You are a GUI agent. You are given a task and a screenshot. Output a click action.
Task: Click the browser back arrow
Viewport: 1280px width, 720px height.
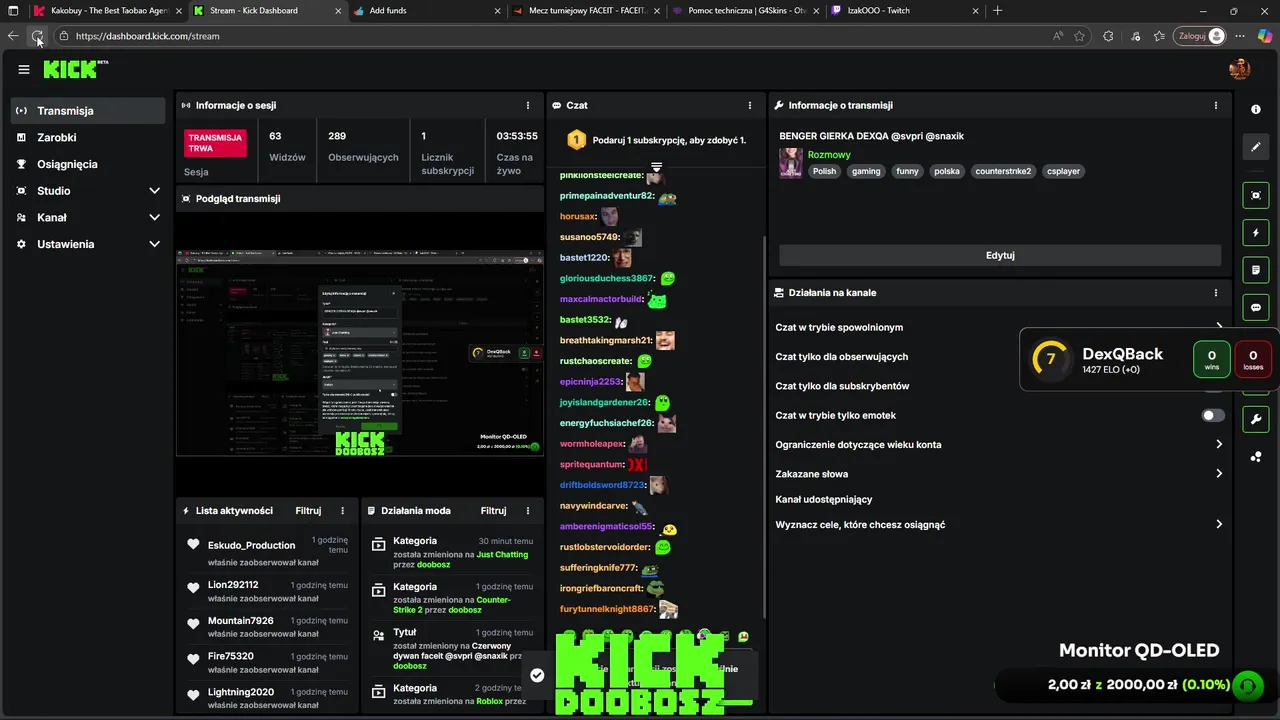[13, 36]
